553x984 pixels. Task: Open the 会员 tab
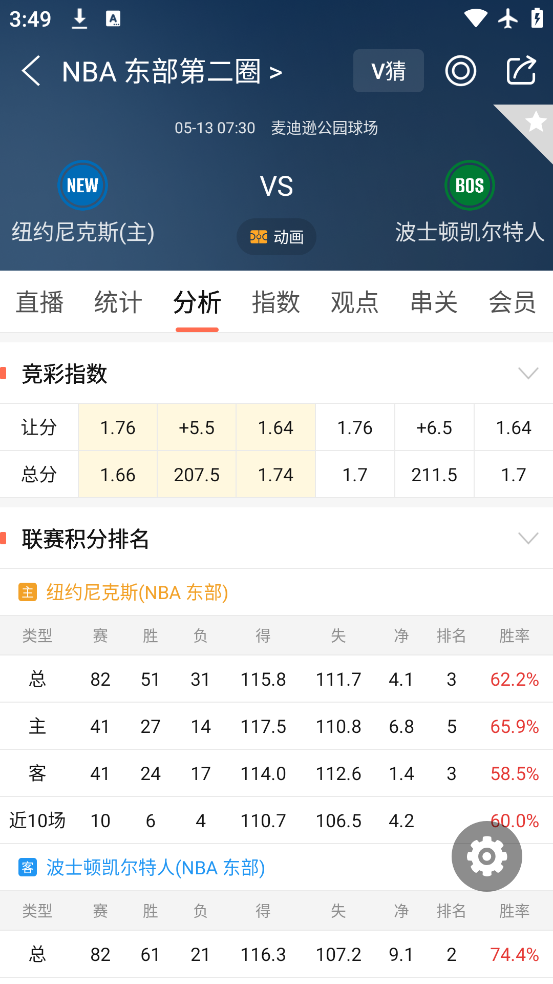[512, 302]
